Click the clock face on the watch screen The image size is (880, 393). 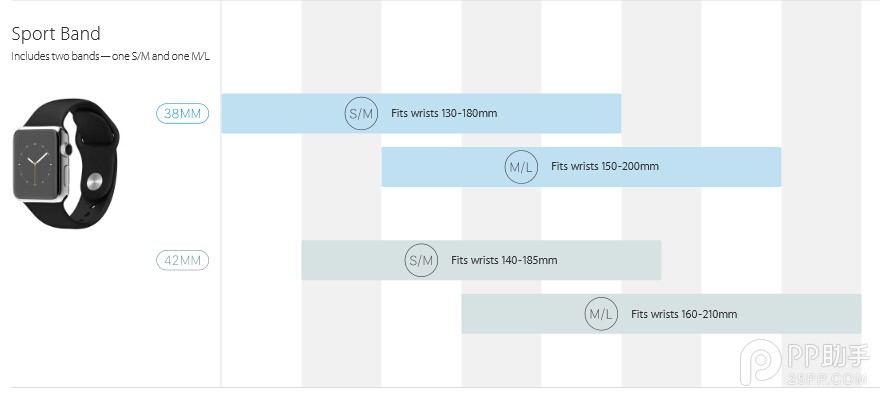[35, 164]
